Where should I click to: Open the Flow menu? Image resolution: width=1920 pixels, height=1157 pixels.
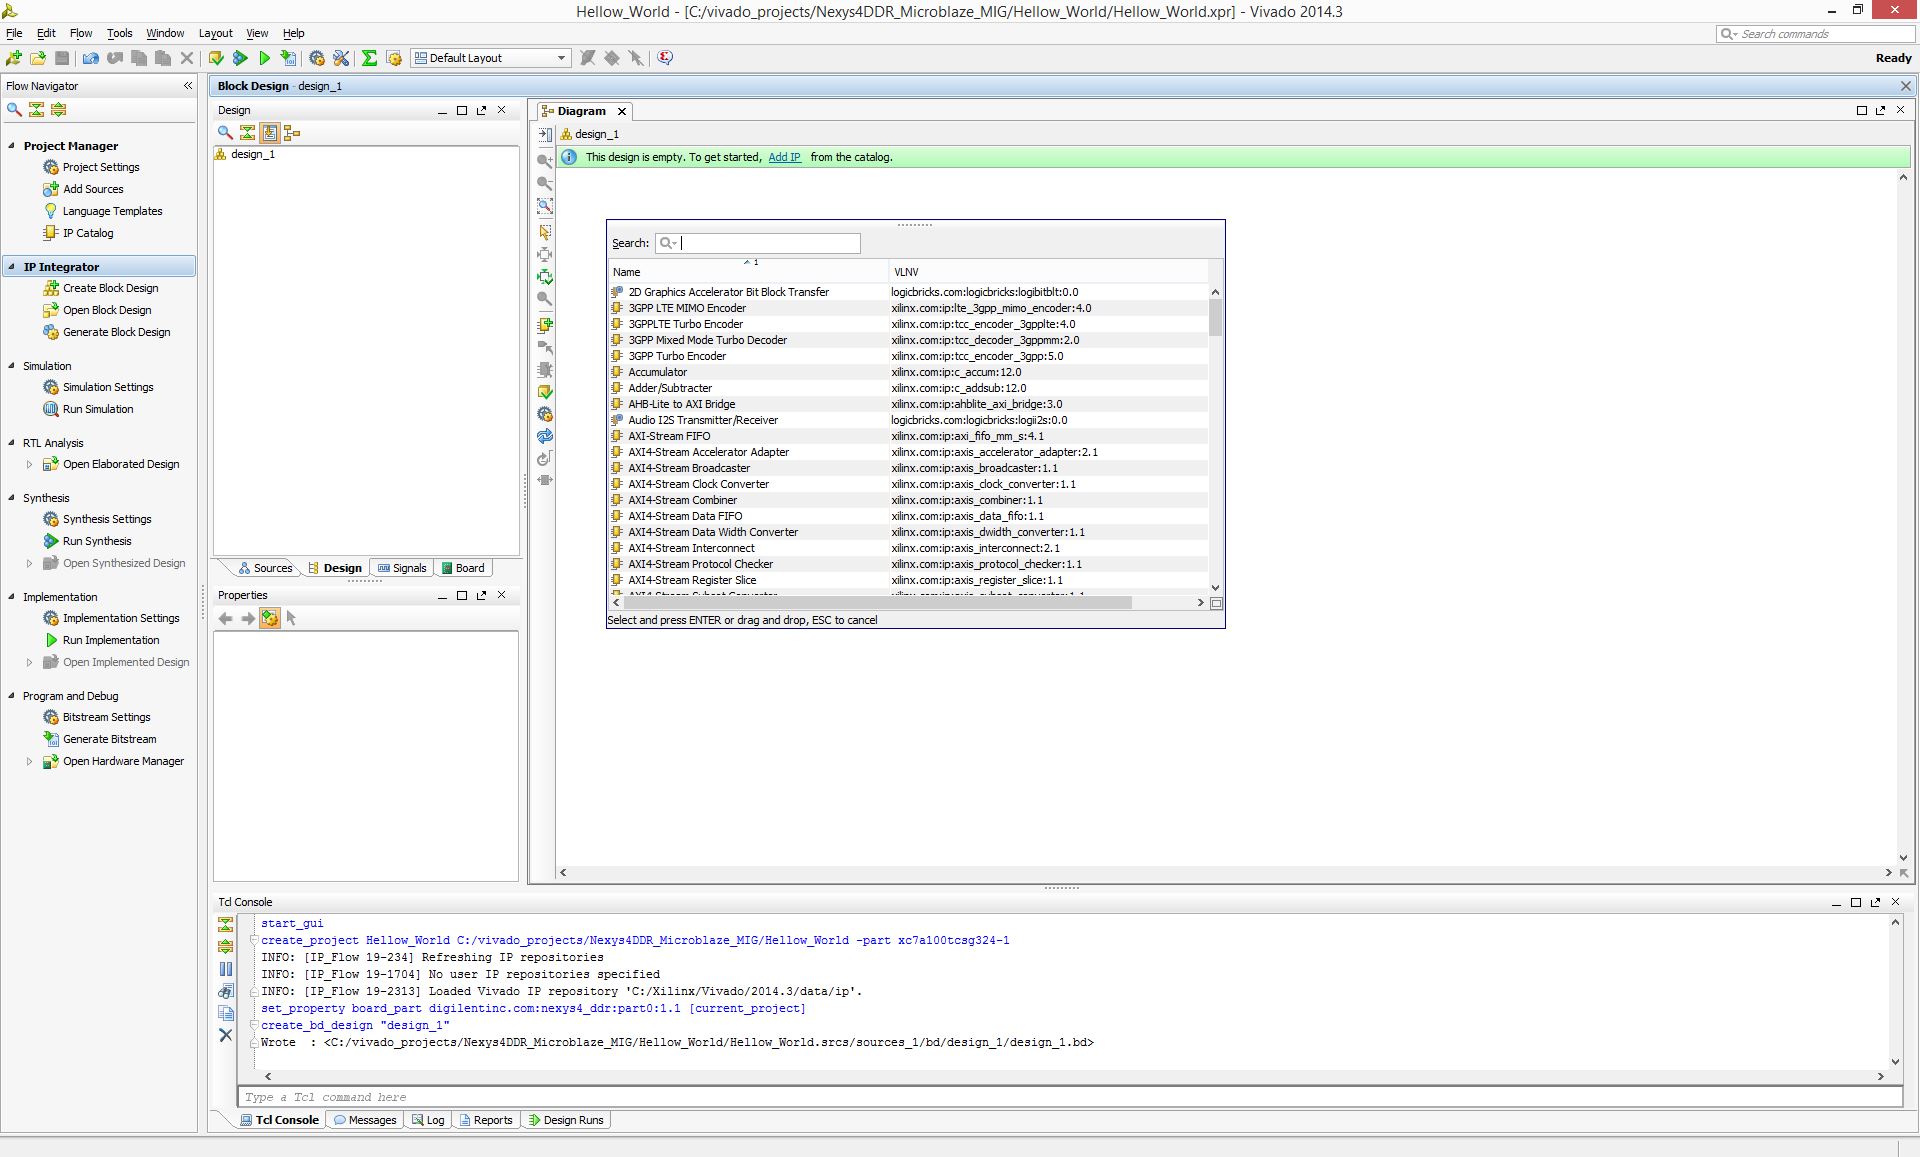click(x=81, y=33)
